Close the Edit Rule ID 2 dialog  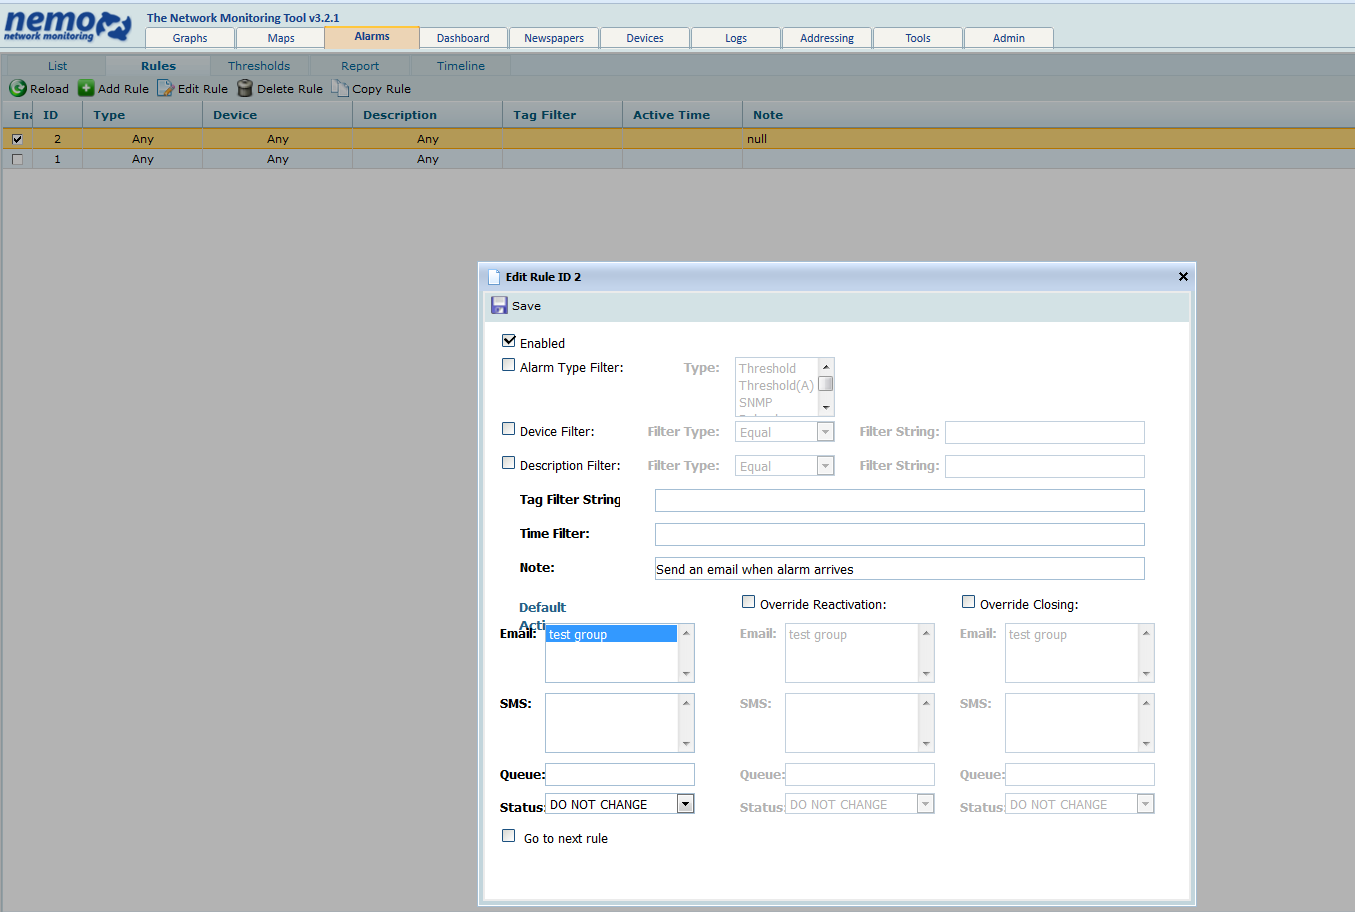[1183, 277]
